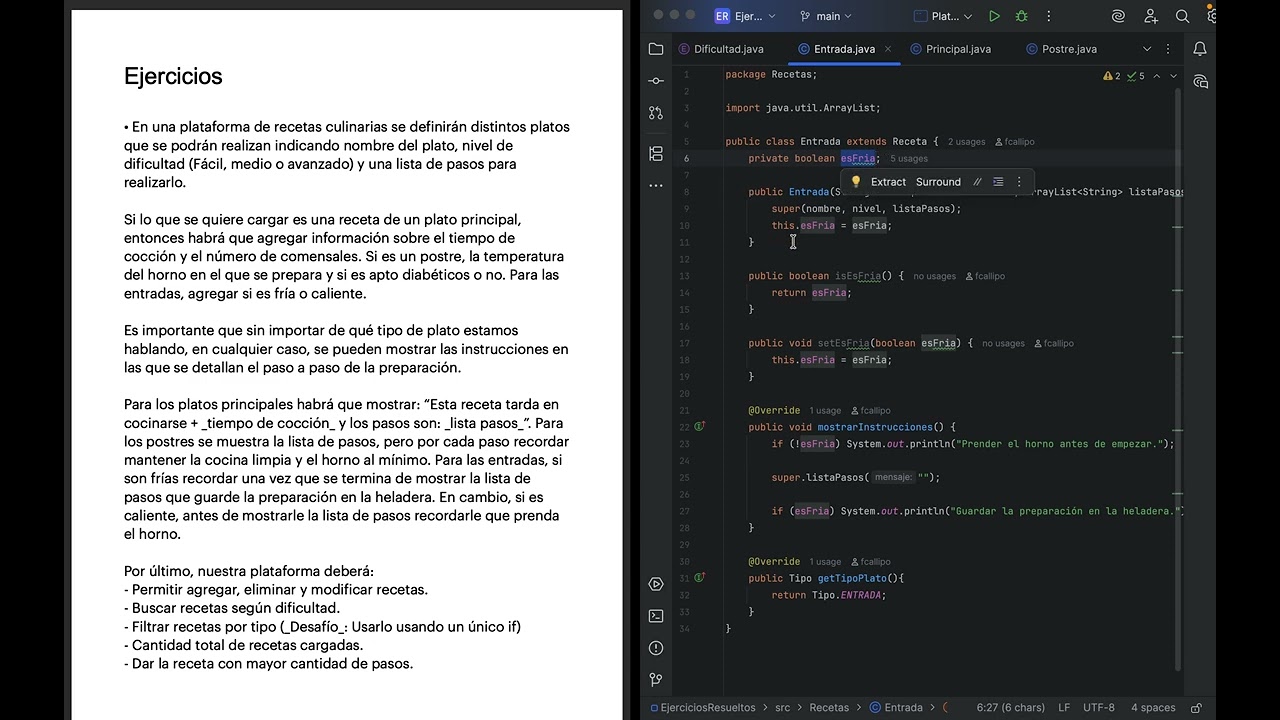Click the reformat code icon in popup
This screenshot has height=720, width=1280.
coord(998,182)
